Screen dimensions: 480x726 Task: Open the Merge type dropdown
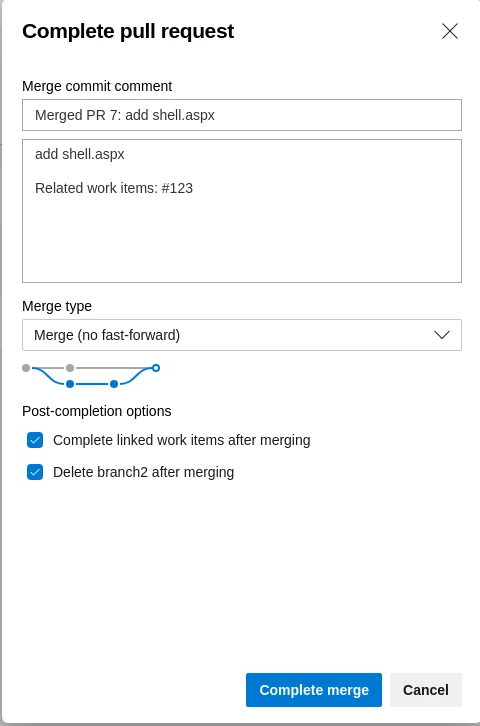tap(242, 335)
